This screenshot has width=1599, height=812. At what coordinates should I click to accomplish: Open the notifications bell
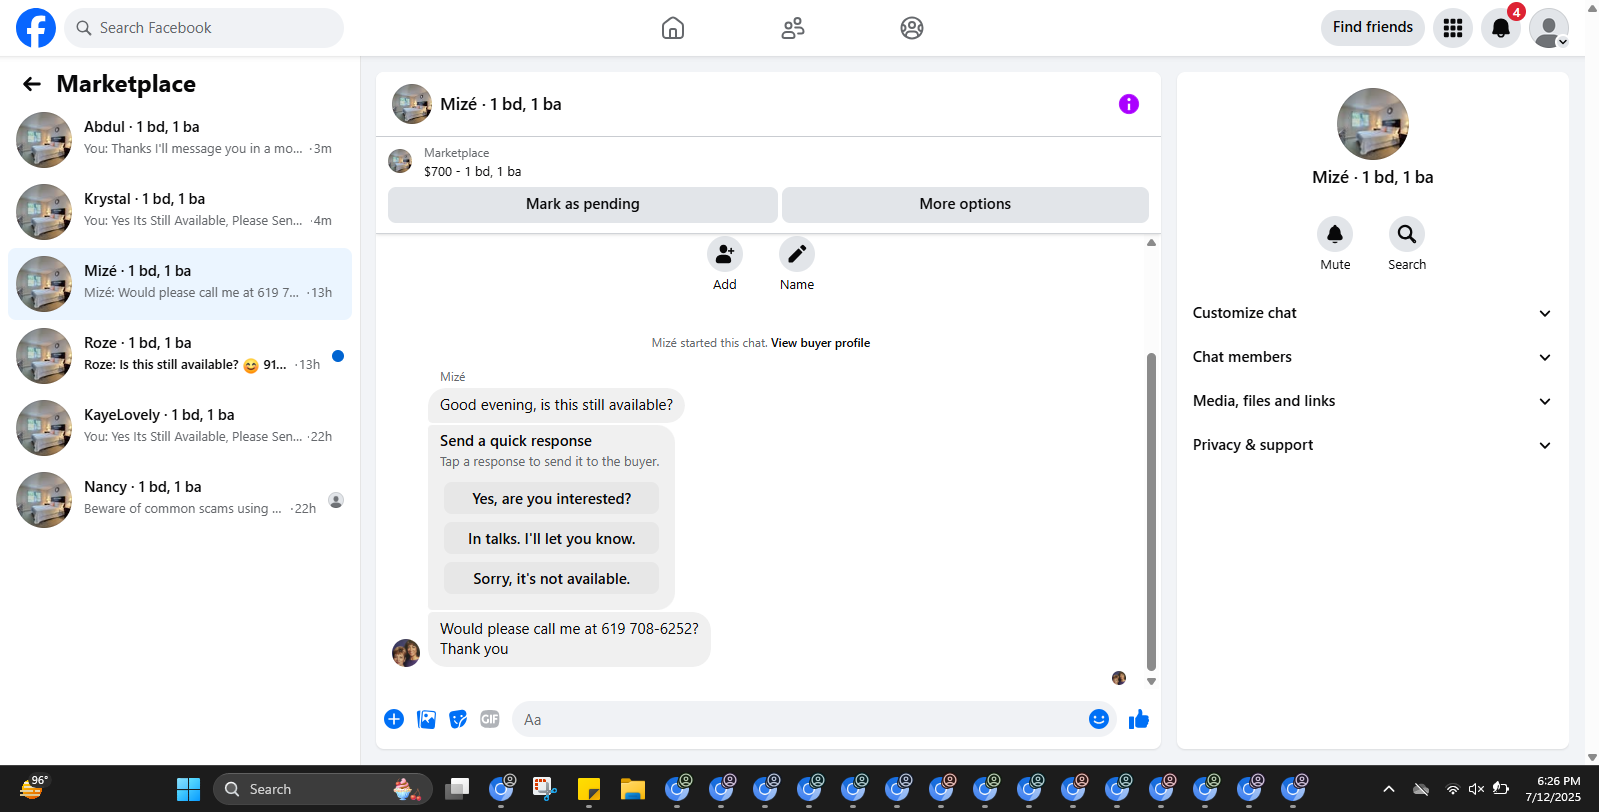click(1501, 28)
